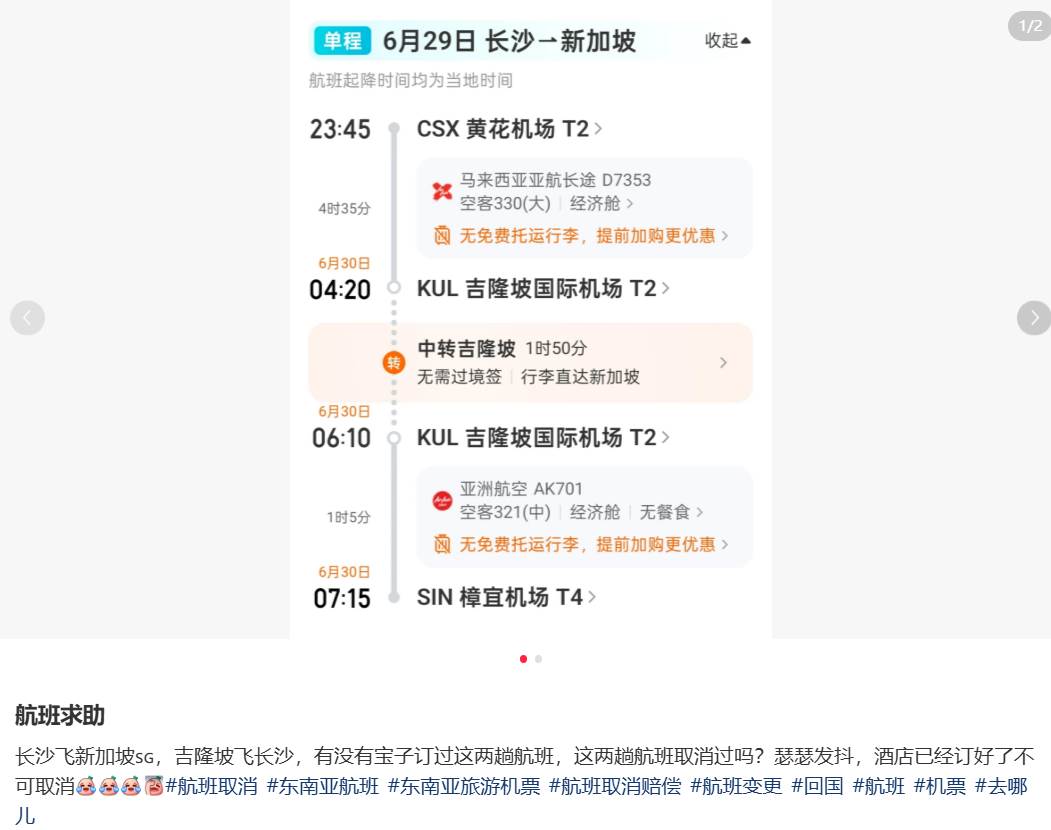The height and width of the screenshot is (830, 1051).
Task: Click the Malaysia AirAsia X airline logo
Action: click(442, 192)
